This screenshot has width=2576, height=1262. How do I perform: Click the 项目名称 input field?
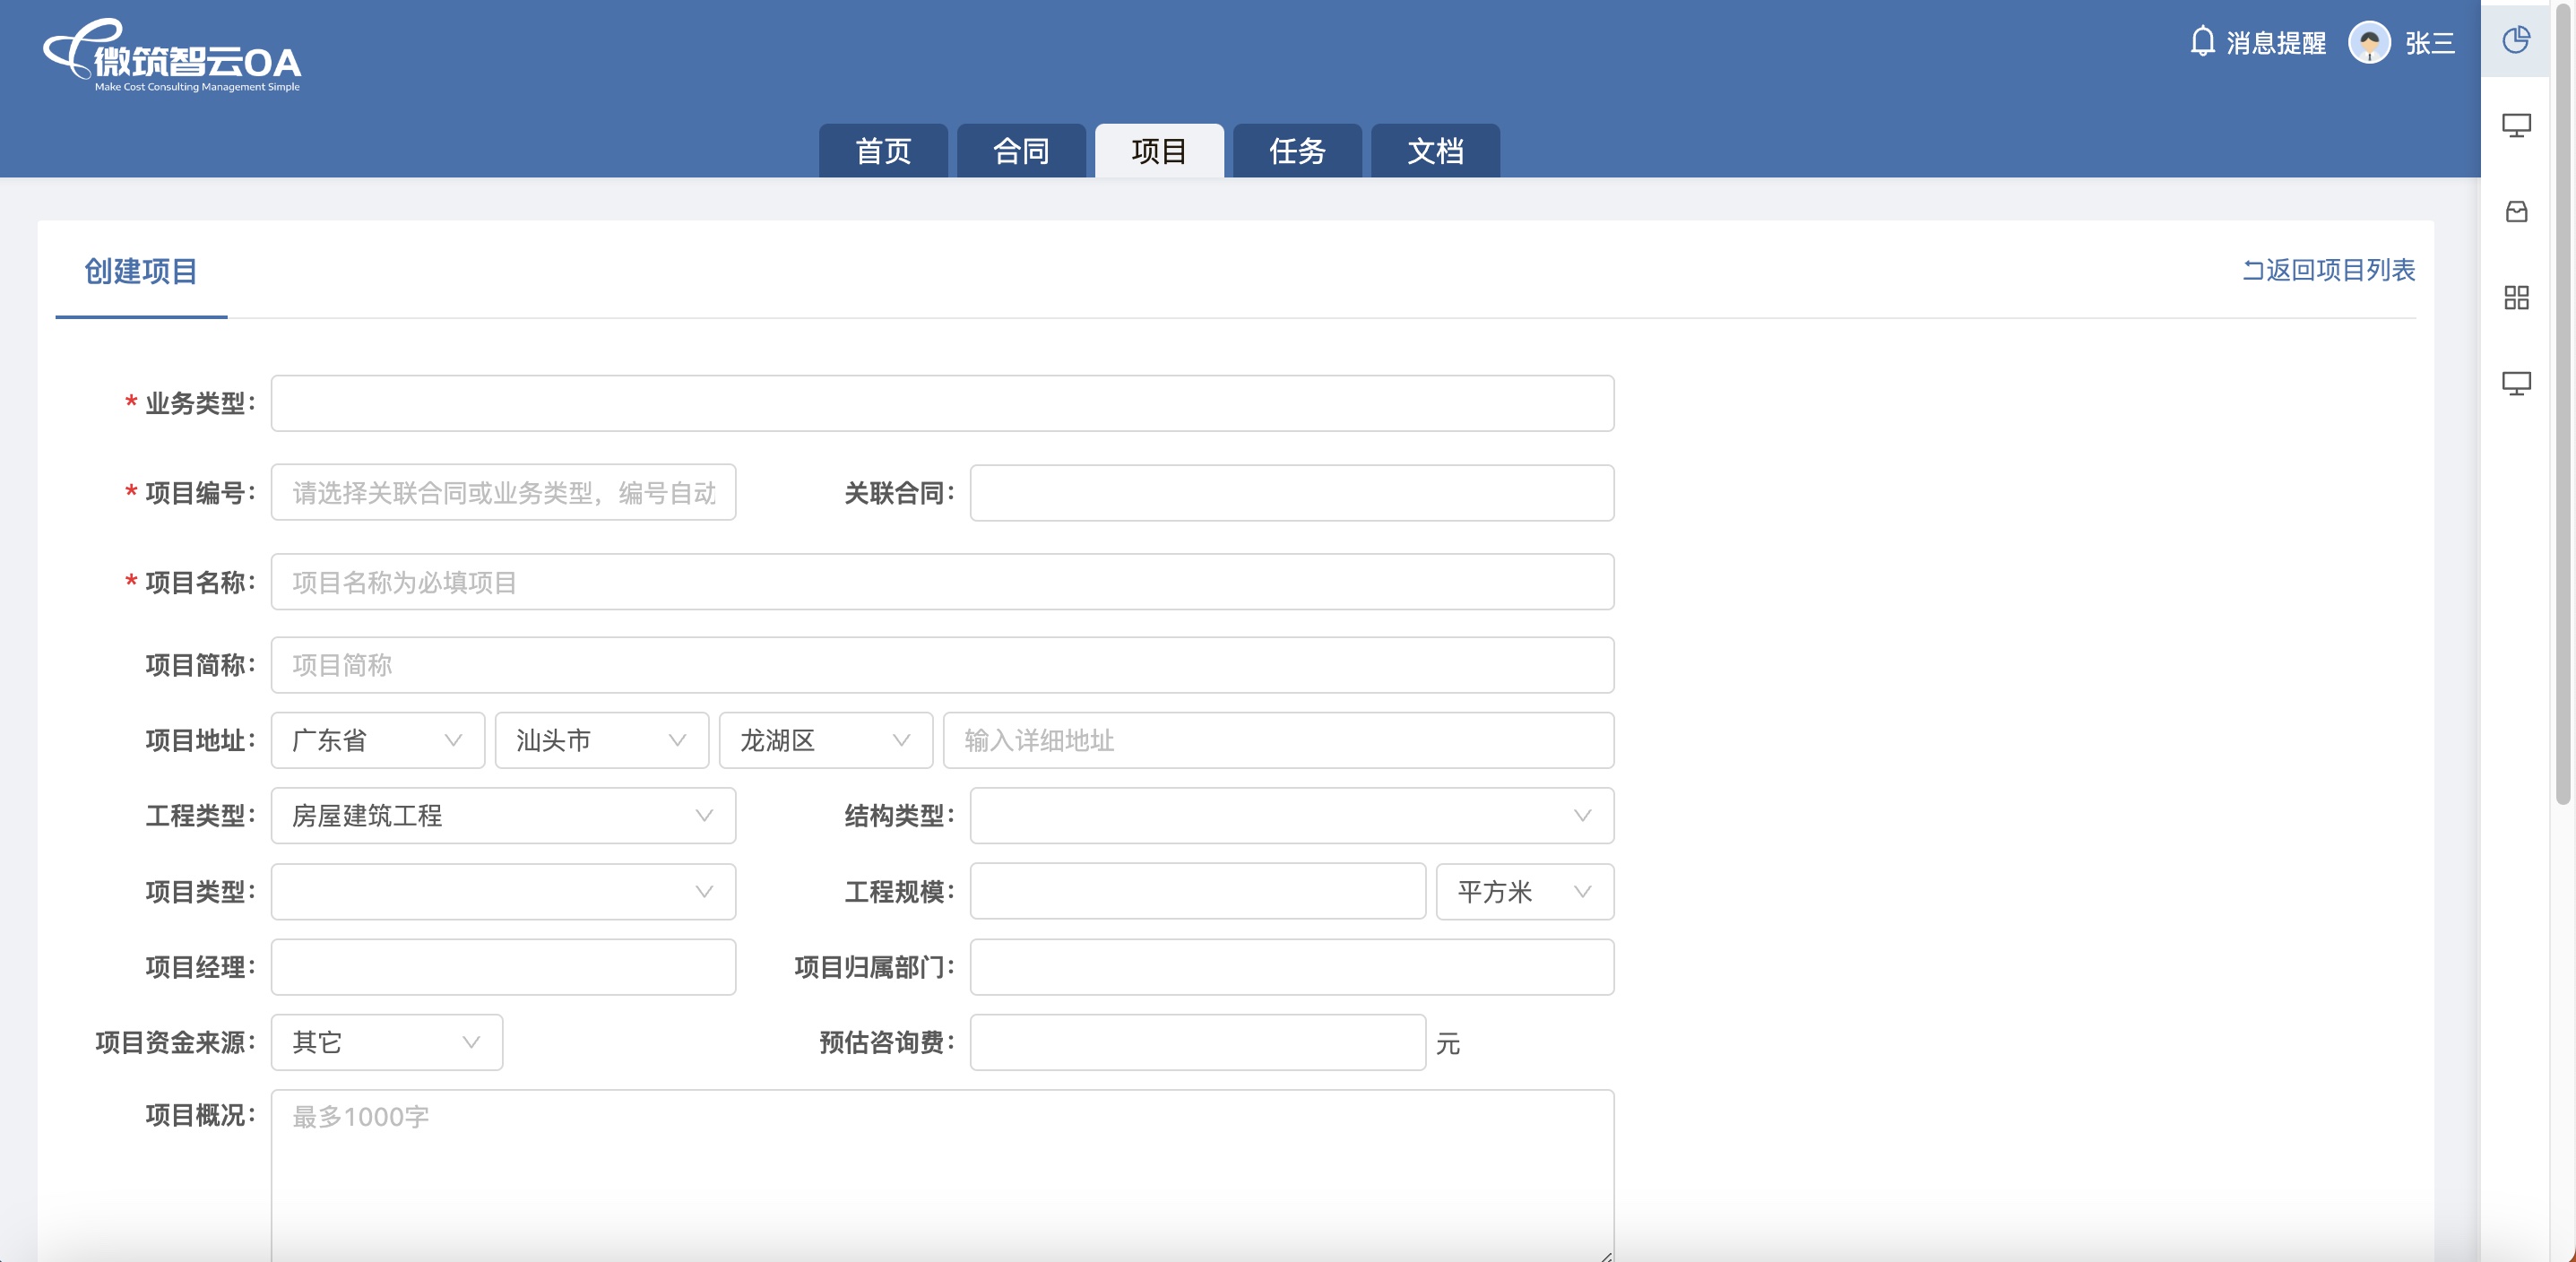pyautogui.click(x=941, y=582)
